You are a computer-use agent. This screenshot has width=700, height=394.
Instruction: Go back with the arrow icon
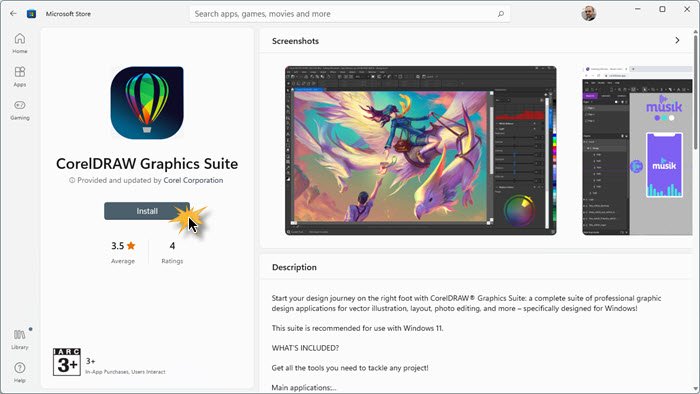click(x=13, y=13)
